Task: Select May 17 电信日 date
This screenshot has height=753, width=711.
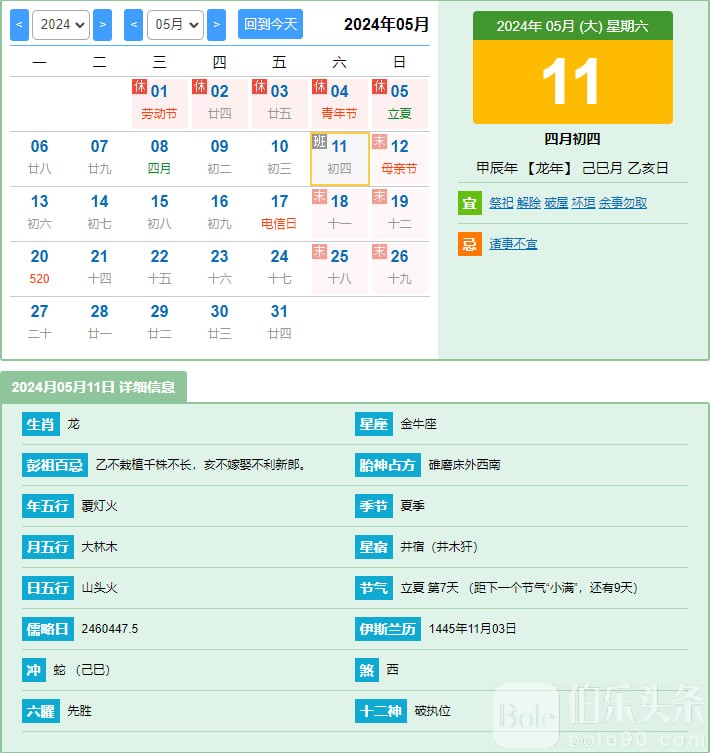Action: pyautogui.click(x=279, y=212)
